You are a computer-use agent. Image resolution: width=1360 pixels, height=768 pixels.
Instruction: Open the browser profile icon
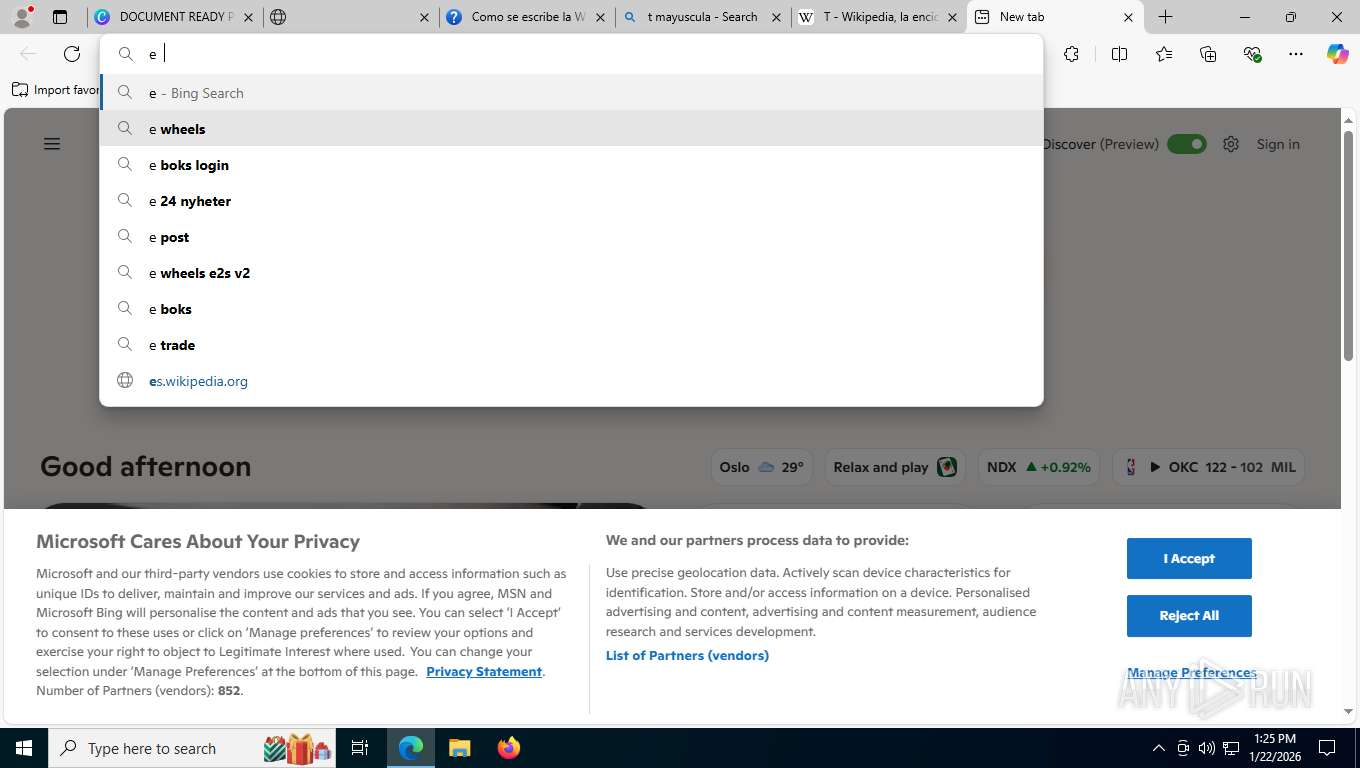coord(22,16)
